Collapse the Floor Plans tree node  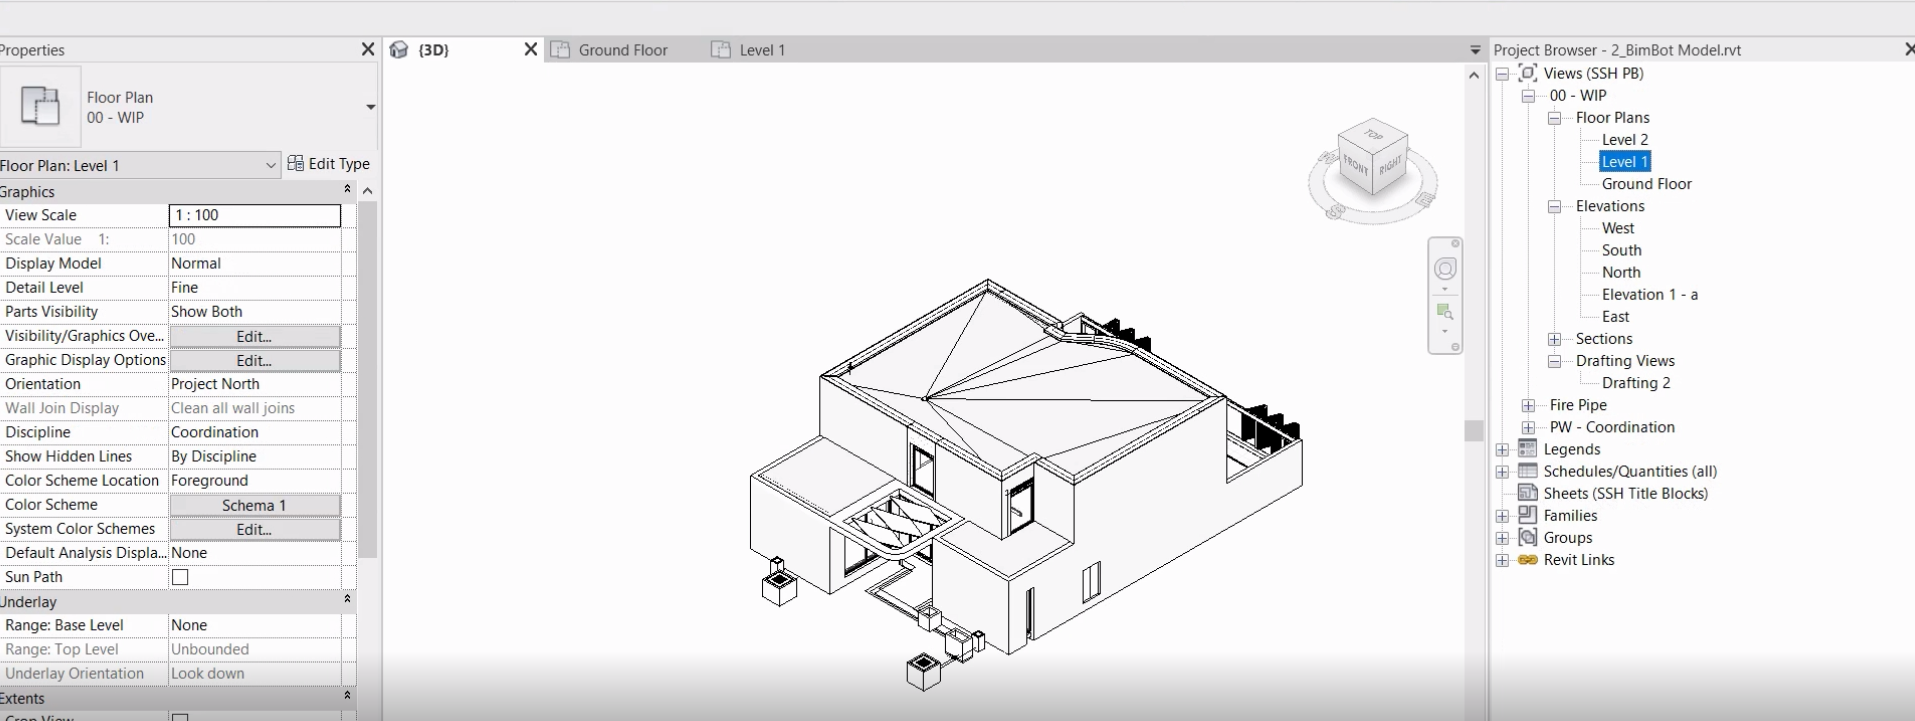point(1554,118)
